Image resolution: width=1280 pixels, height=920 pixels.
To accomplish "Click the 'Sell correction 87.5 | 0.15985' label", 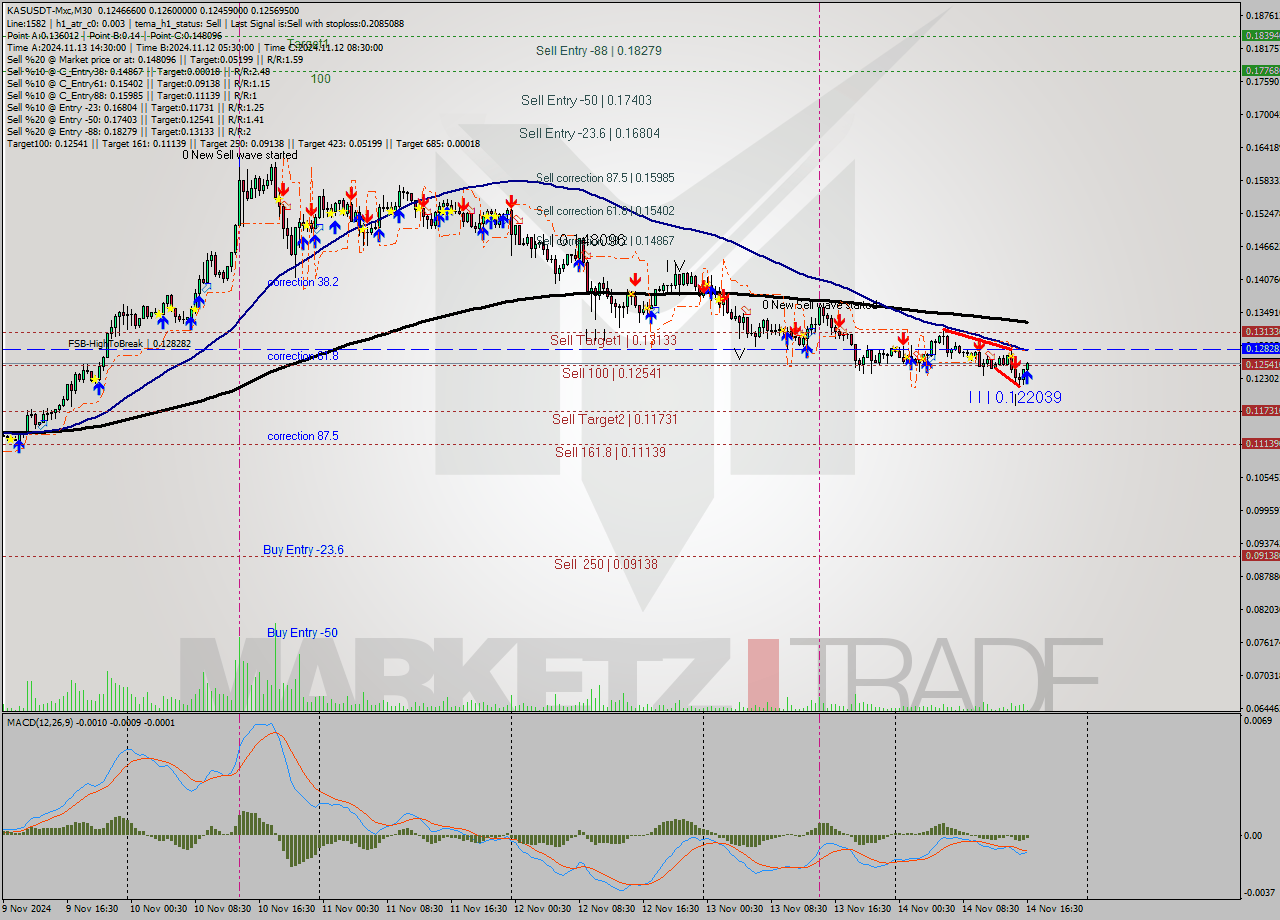I will [605, 178].
